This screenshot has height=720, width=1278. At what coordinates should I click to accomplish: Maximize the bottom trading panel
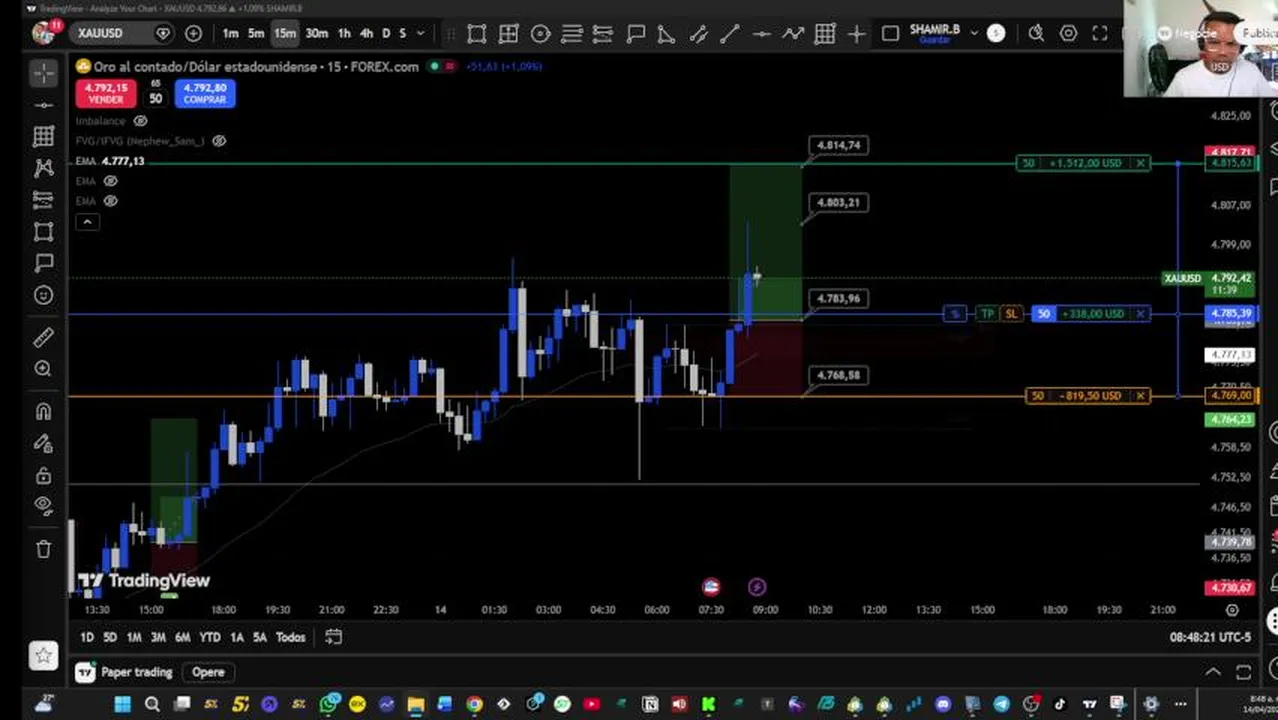click(1243, 672)
